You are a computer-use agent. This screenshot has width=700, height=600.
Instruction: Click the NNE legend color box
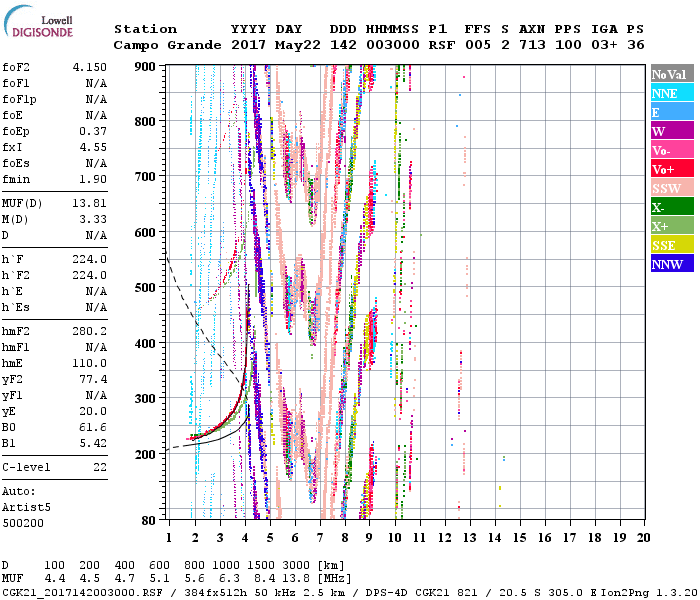pos(672,93)
